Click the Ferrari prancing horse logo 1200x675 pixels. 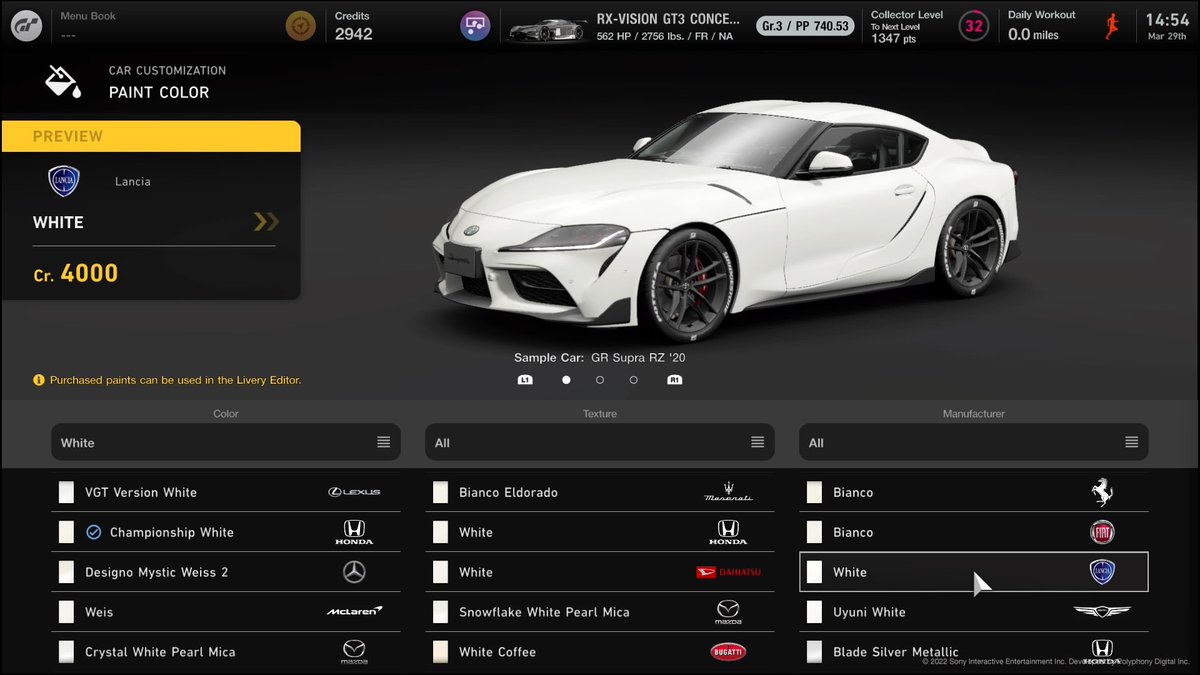point(1102,492)
